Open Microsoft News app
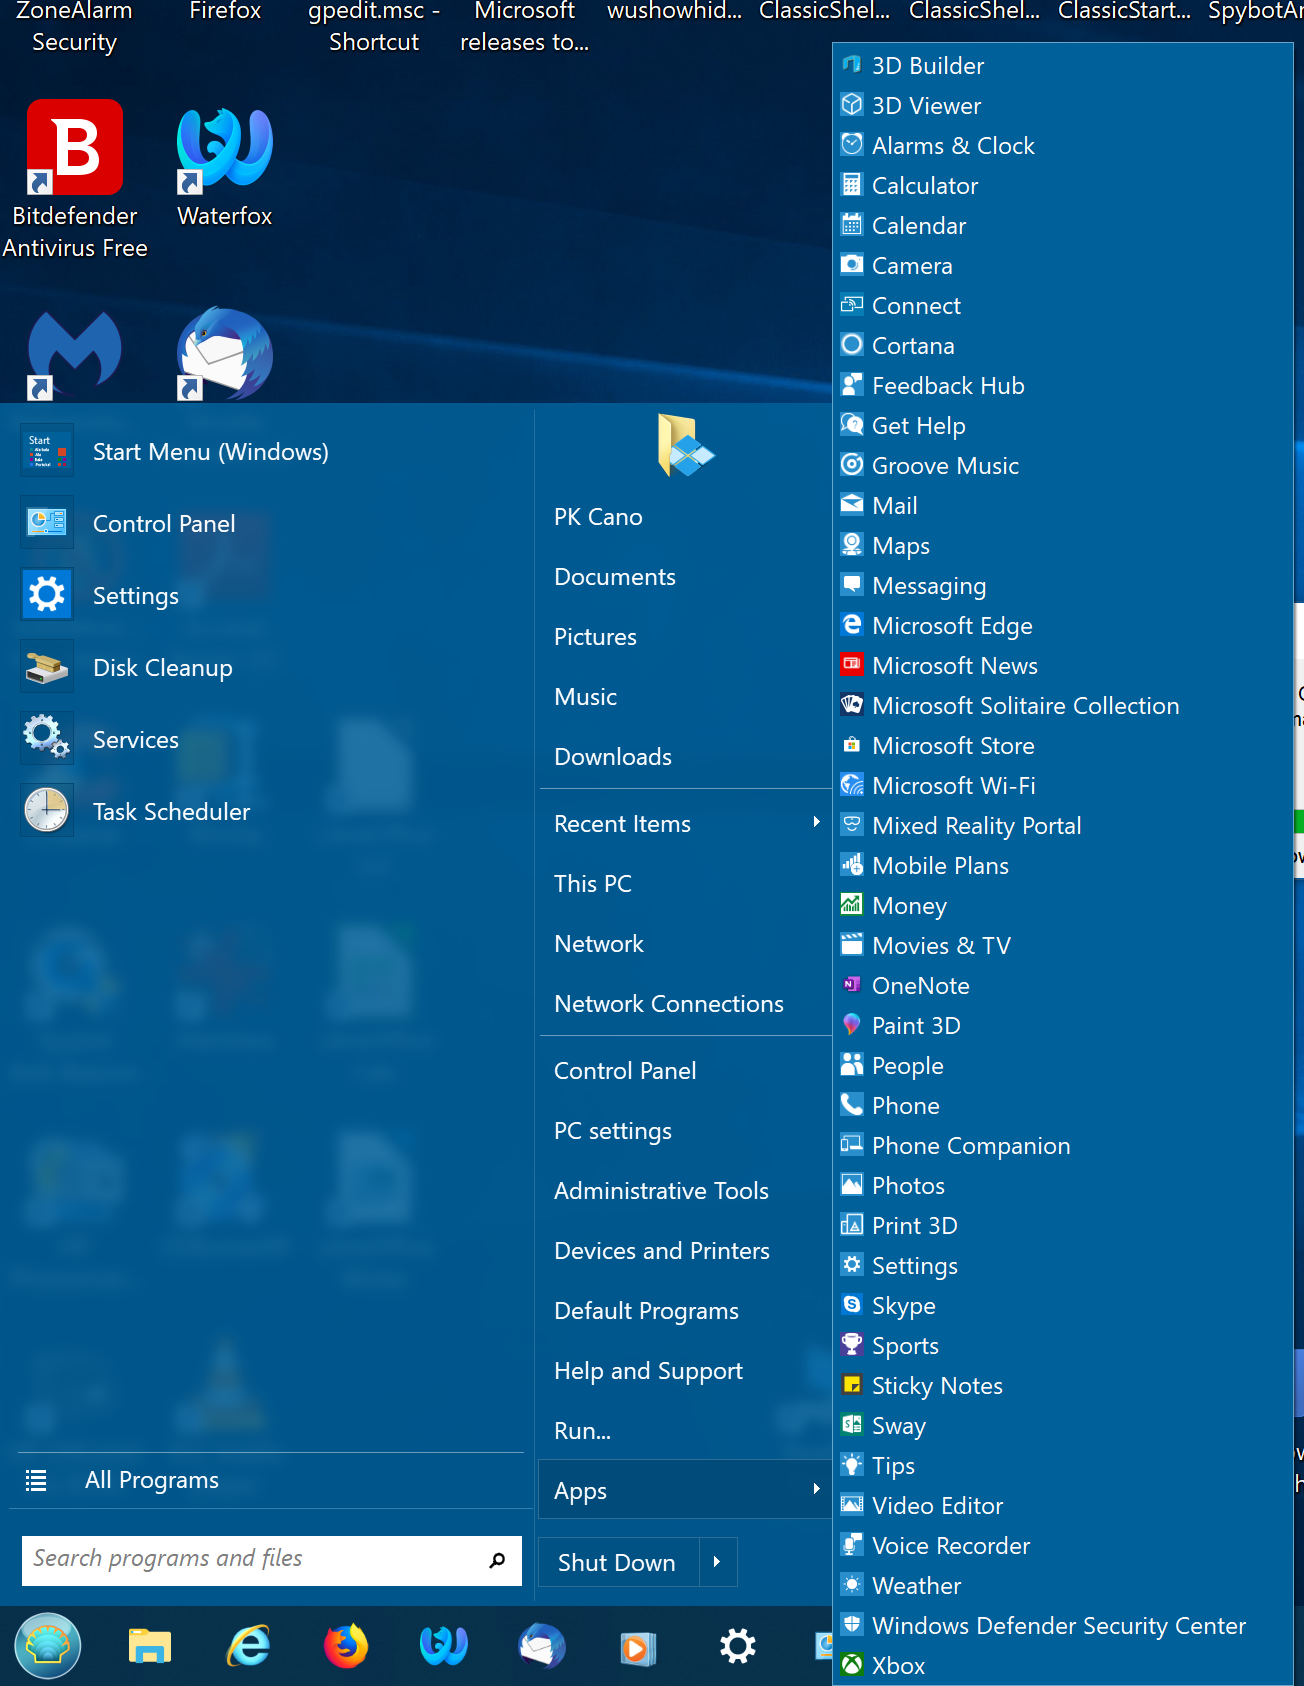This screenshot has height=1686, width=1304. point(1063,666)
